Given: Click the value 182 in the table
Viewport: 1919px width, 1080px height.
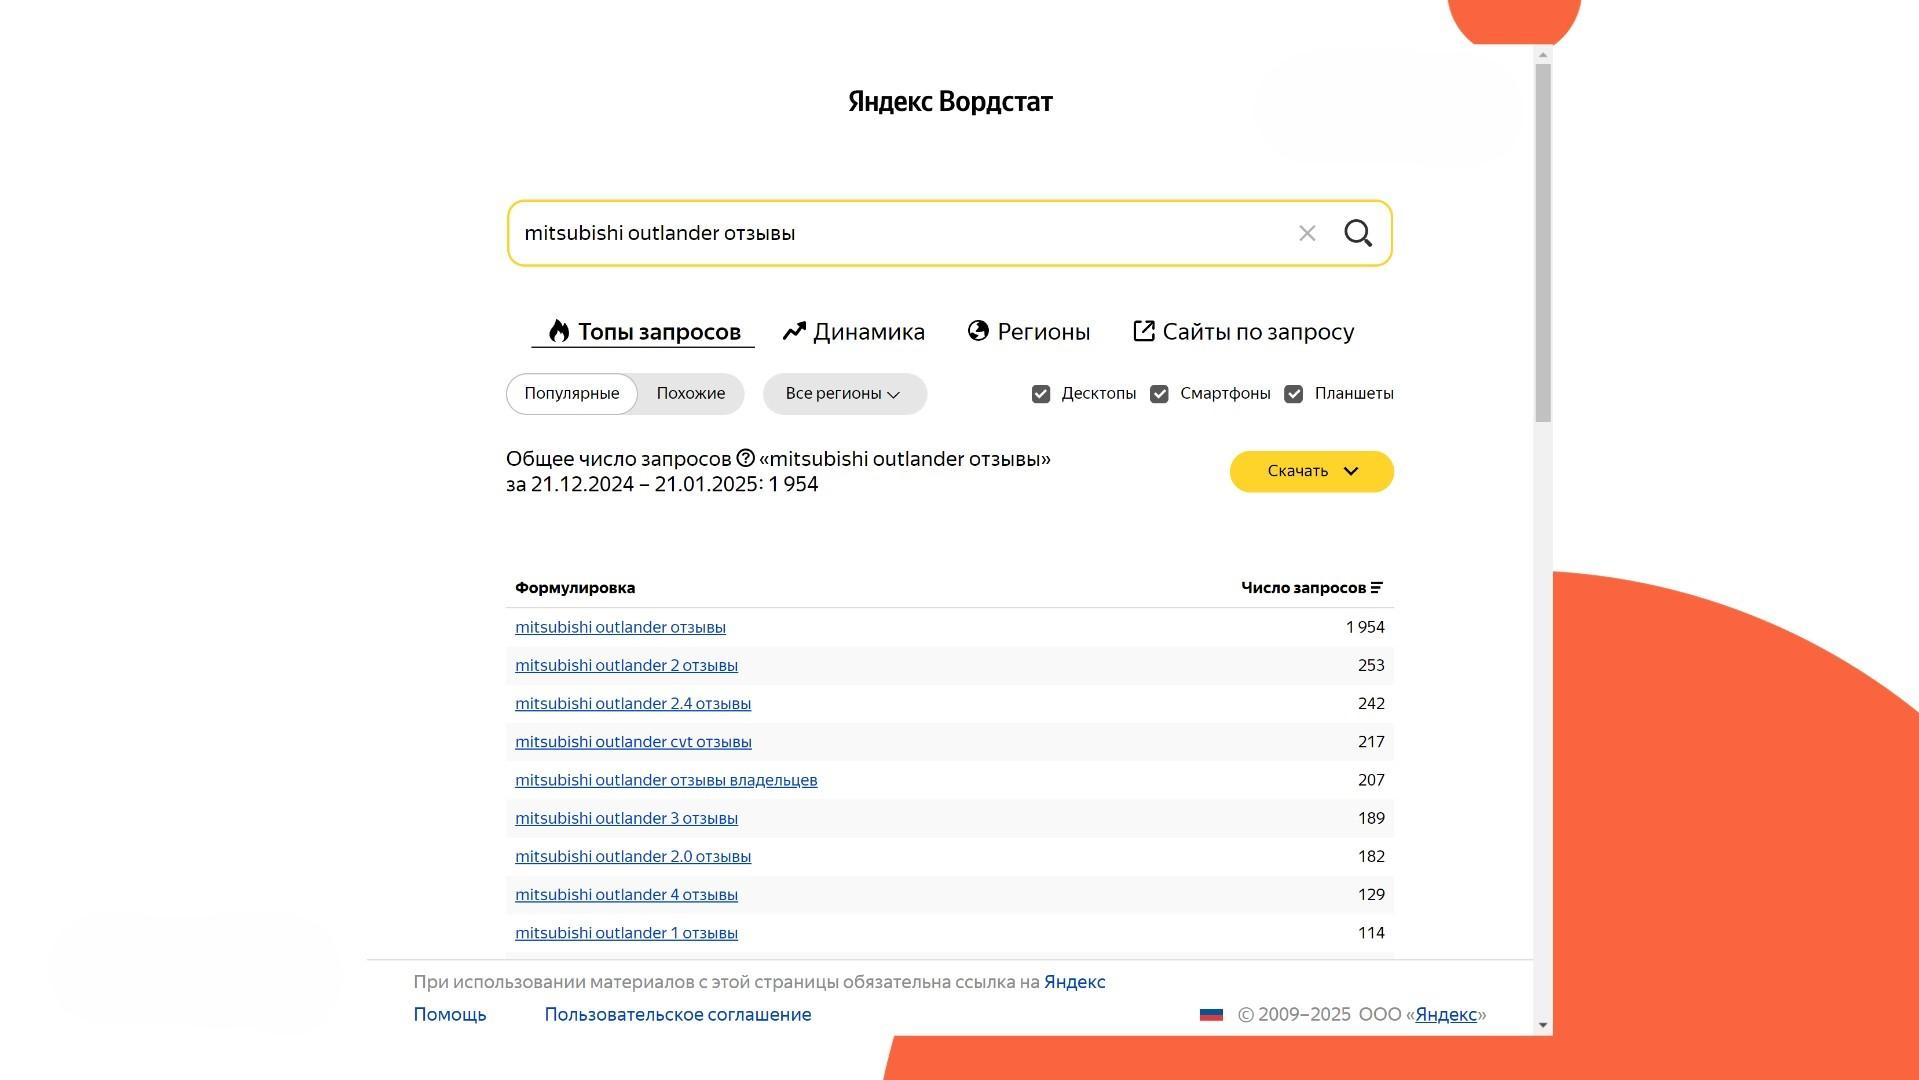Looking at the screenshot, I should (x=1371, y=857).
